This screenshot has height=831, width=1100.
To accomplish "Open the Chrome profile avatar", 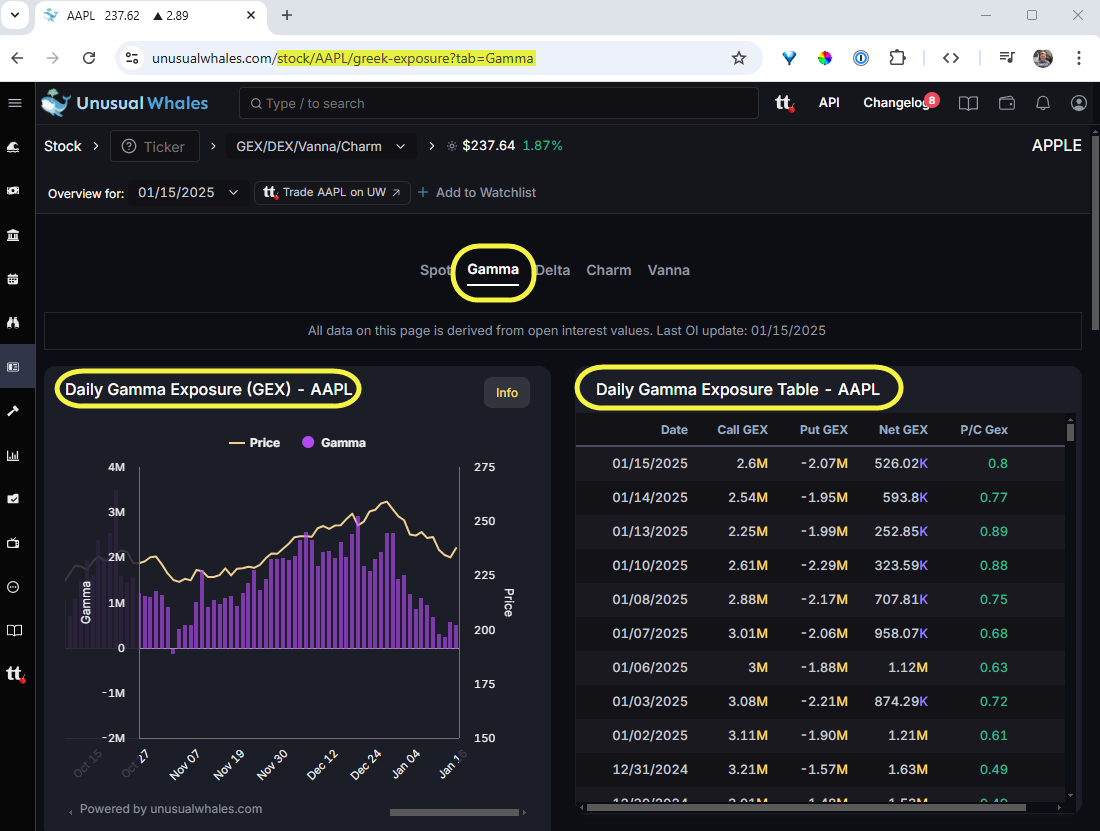I will 1043,58.
